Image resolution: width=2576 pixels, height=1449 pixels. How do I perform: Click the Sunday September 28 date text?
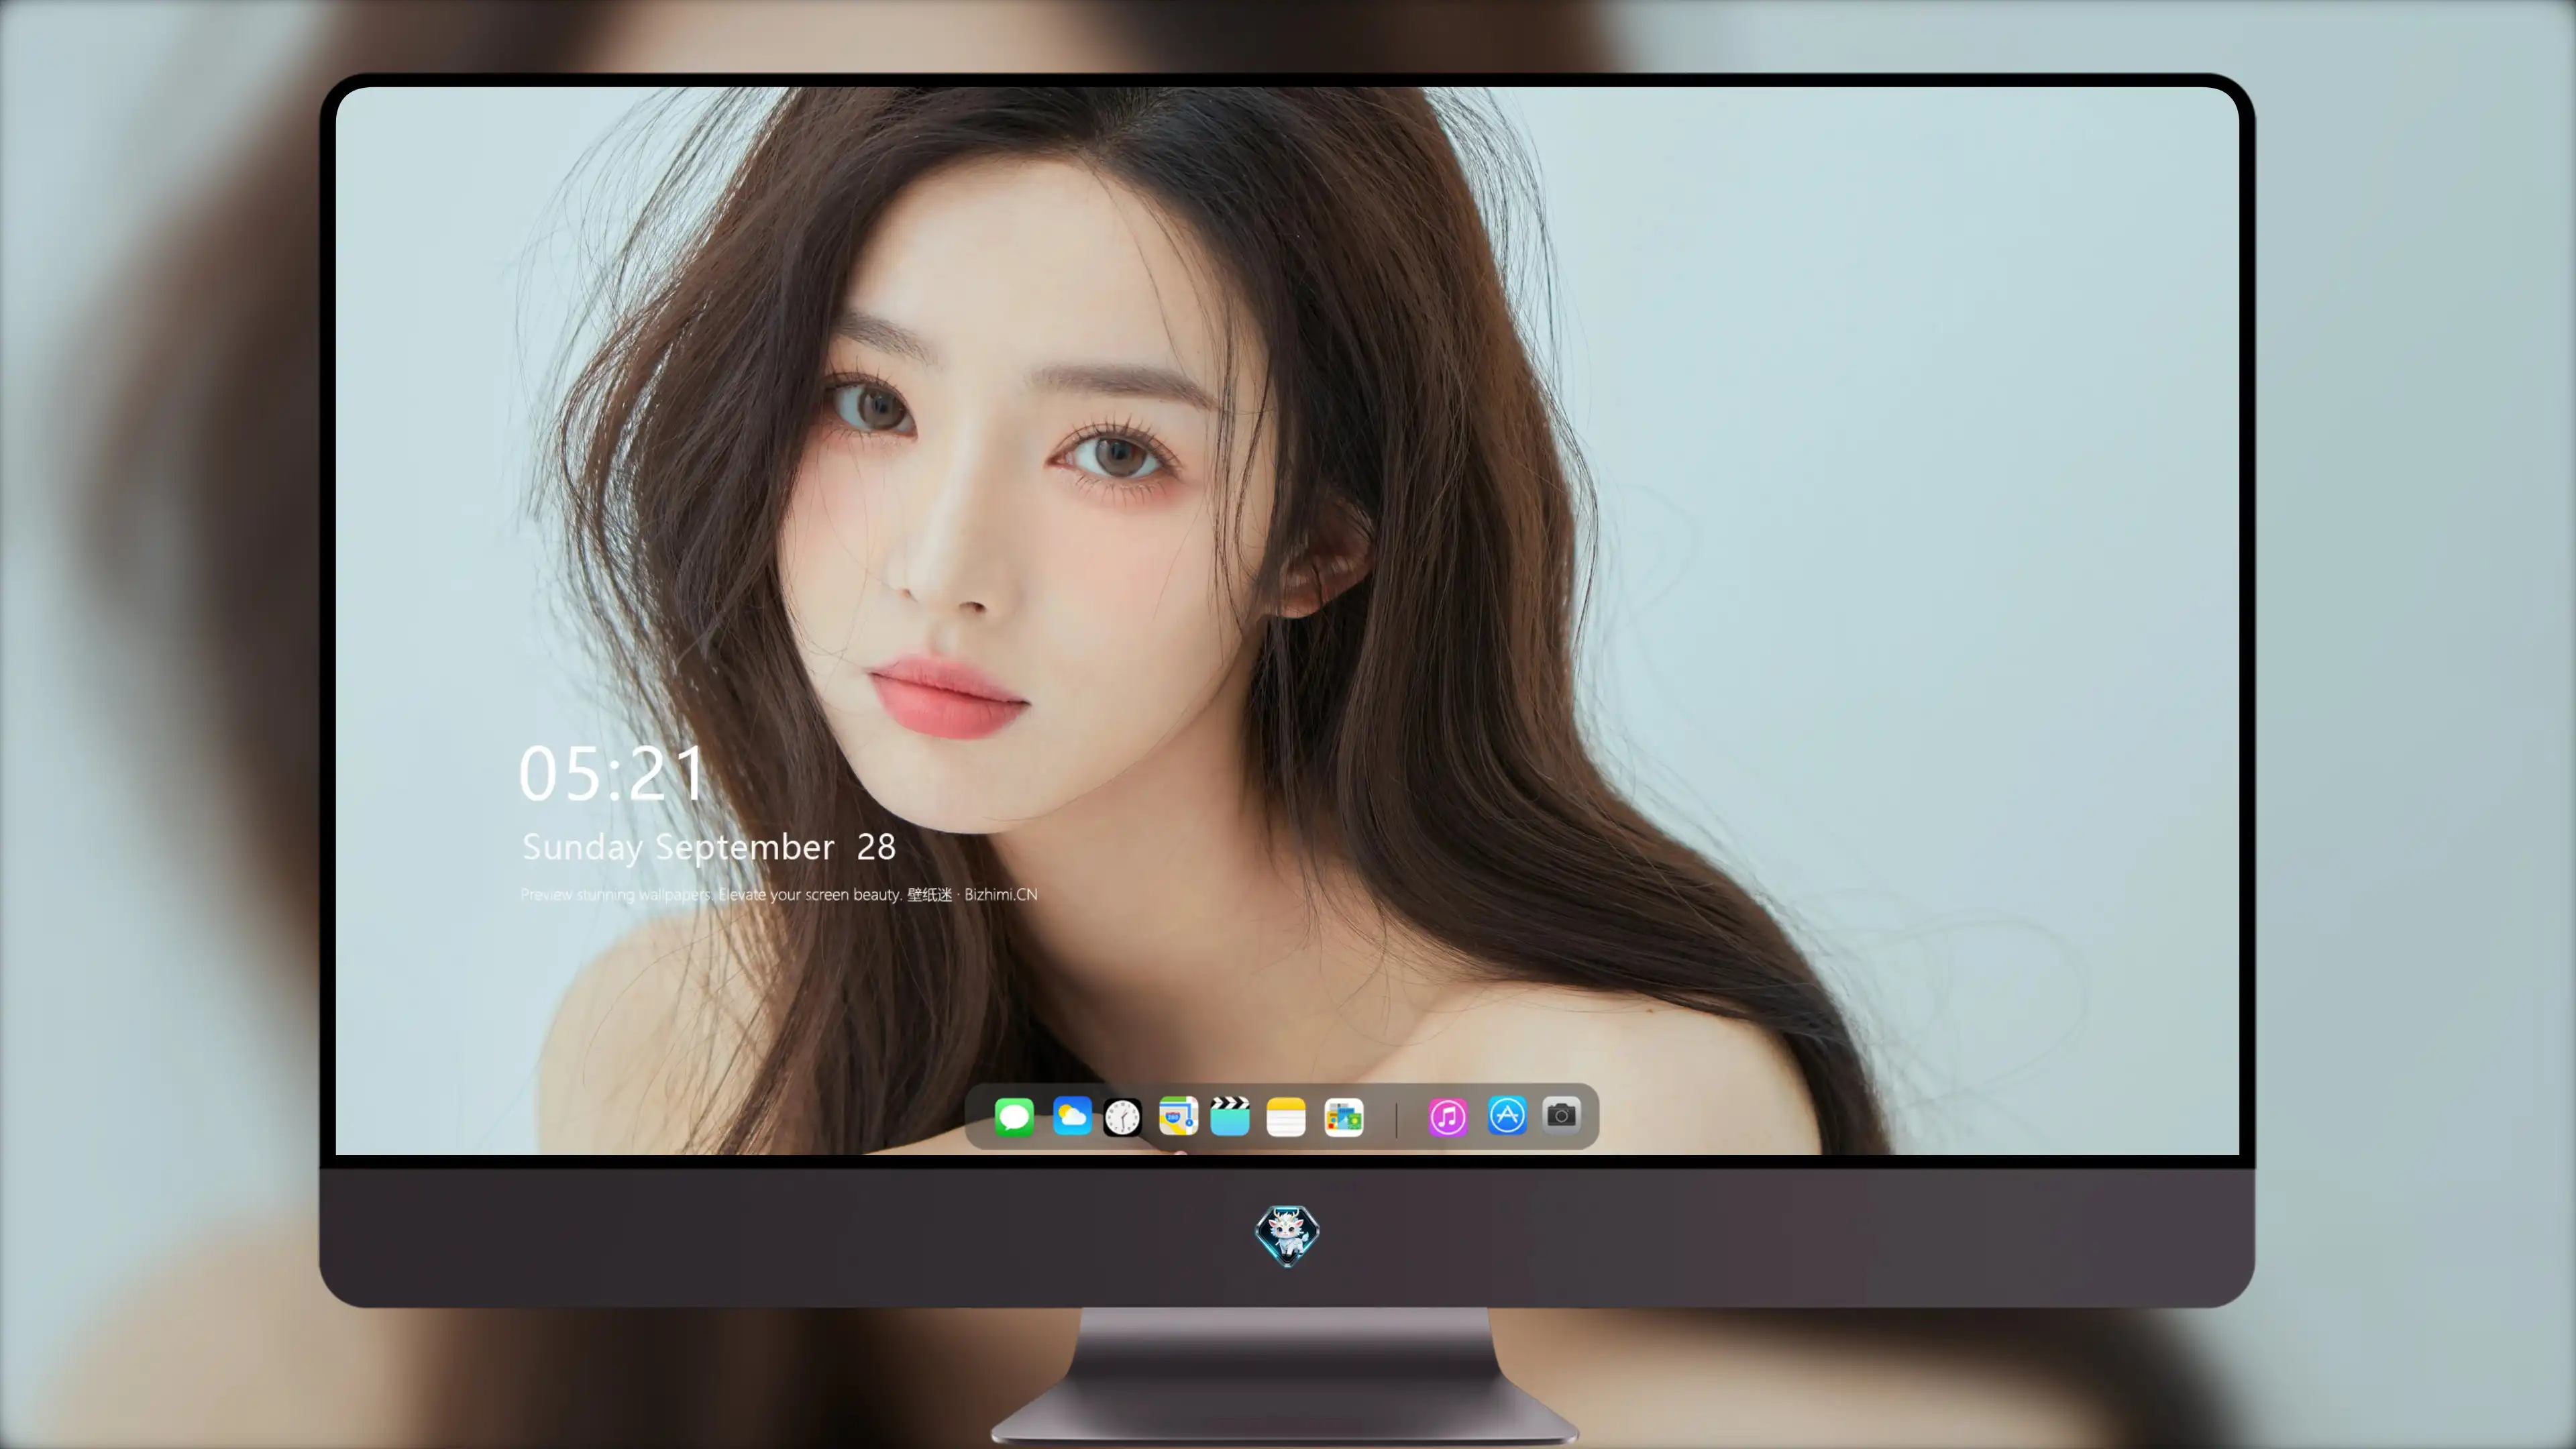(709, 847)
